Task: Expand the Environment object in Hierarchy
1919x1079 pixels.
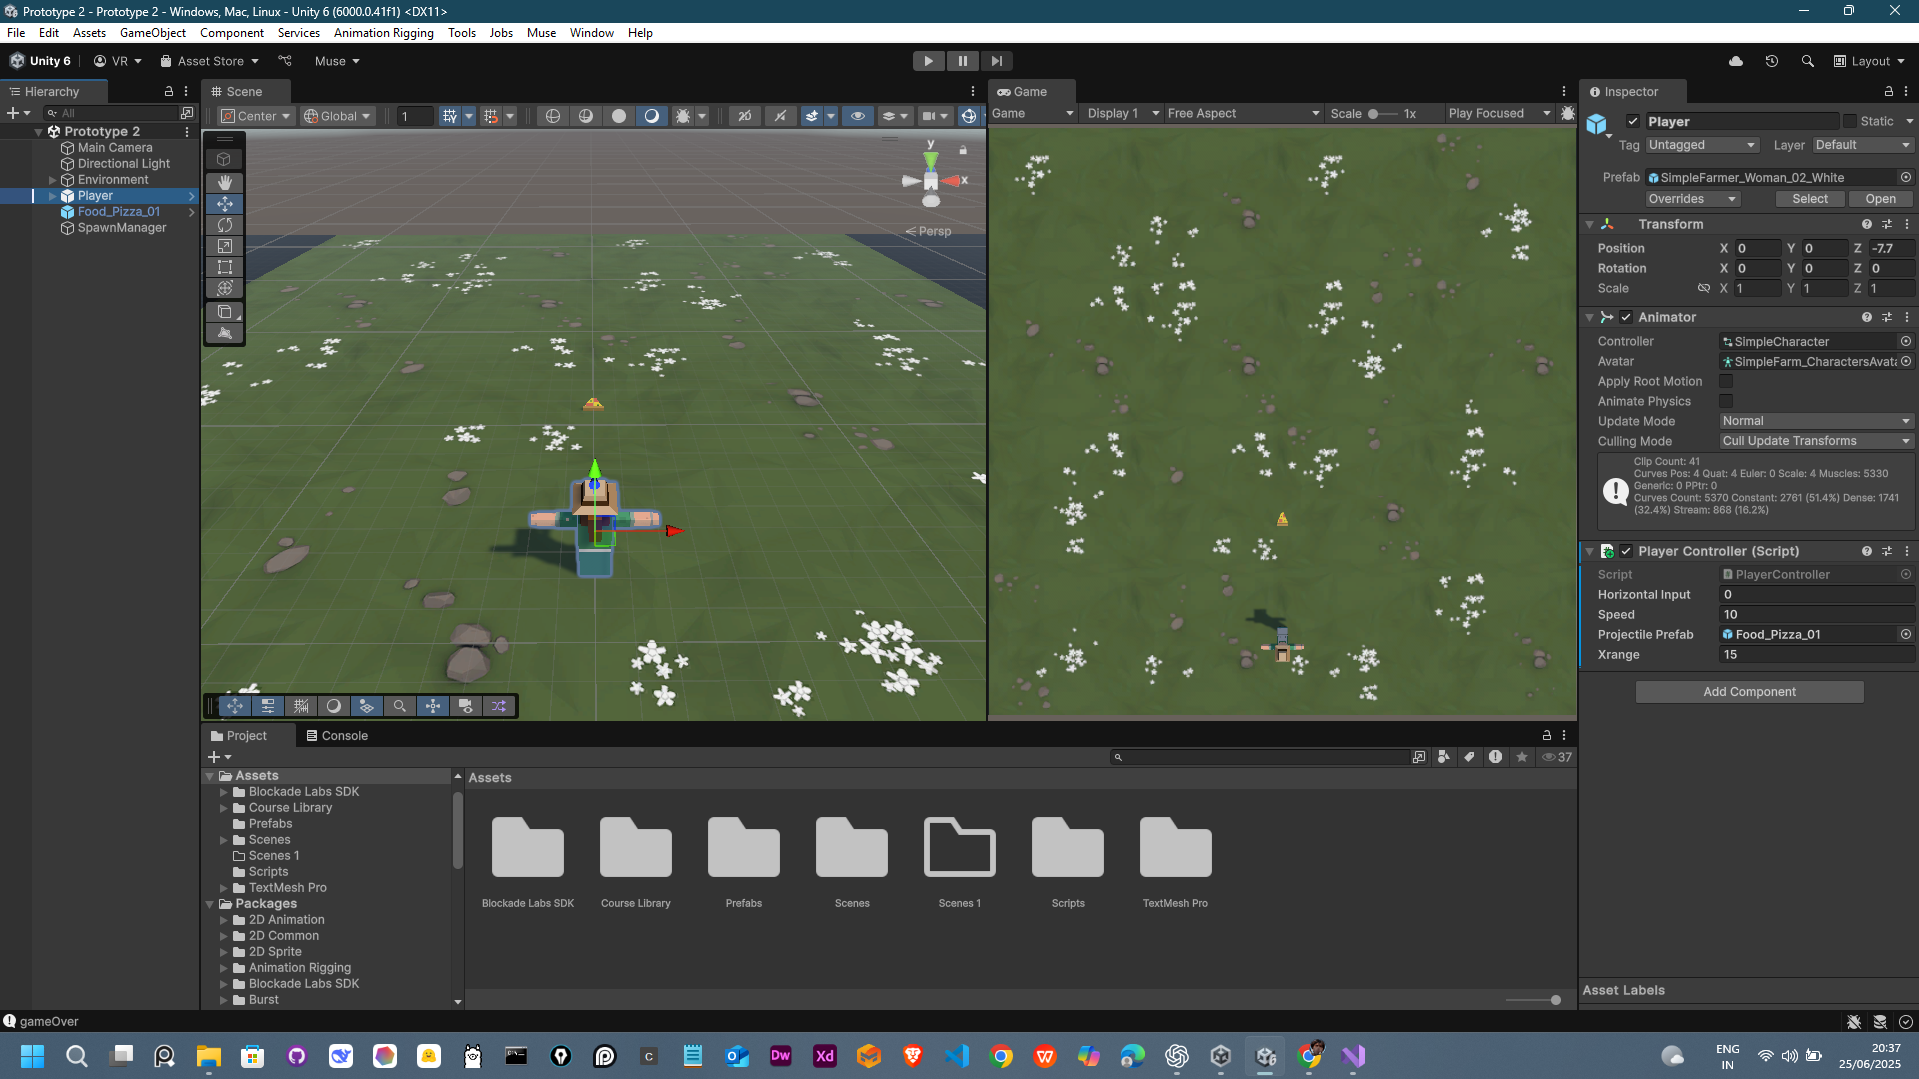Action: pyautogui.click(x=52, y=180)
